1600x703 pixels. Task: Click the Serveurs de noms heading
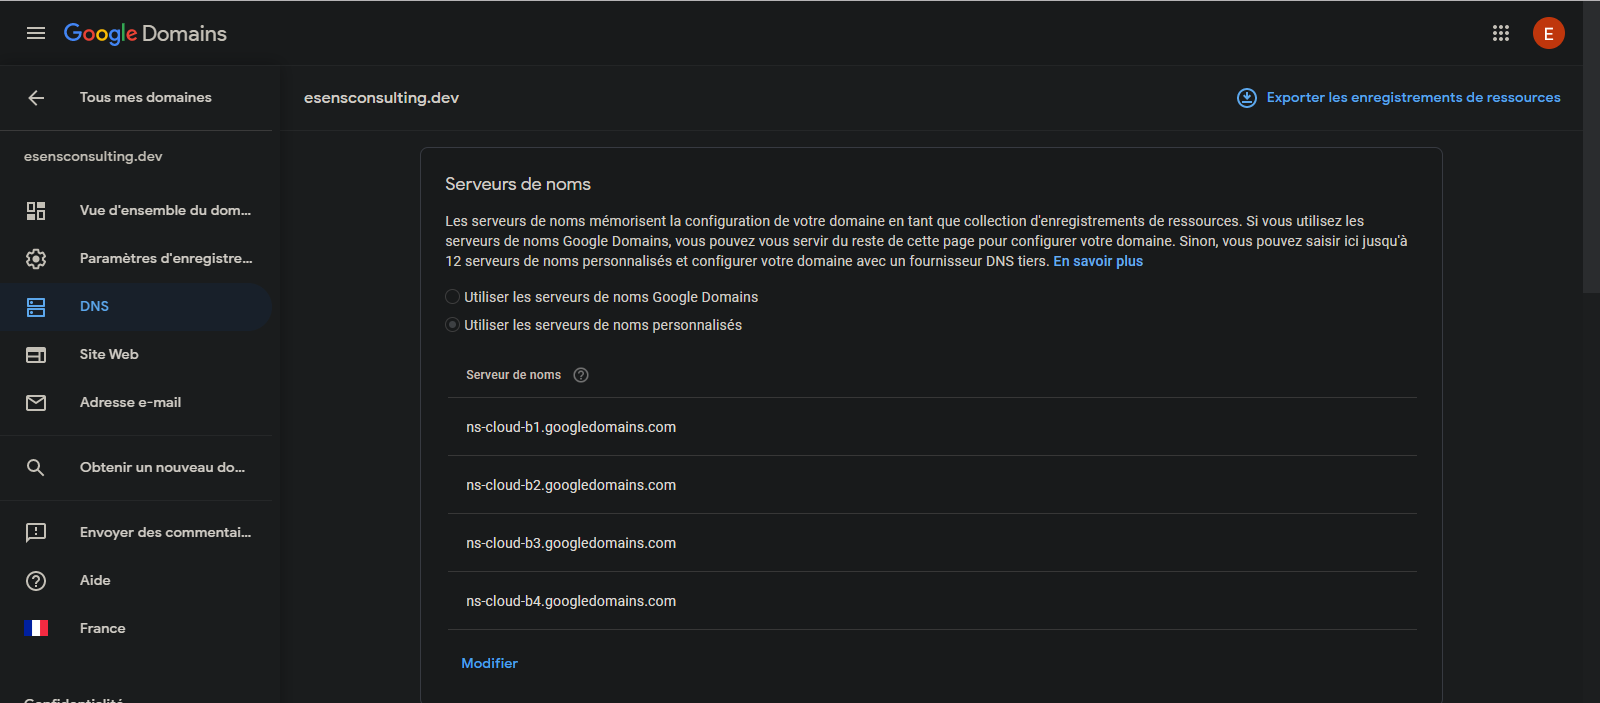518,184
